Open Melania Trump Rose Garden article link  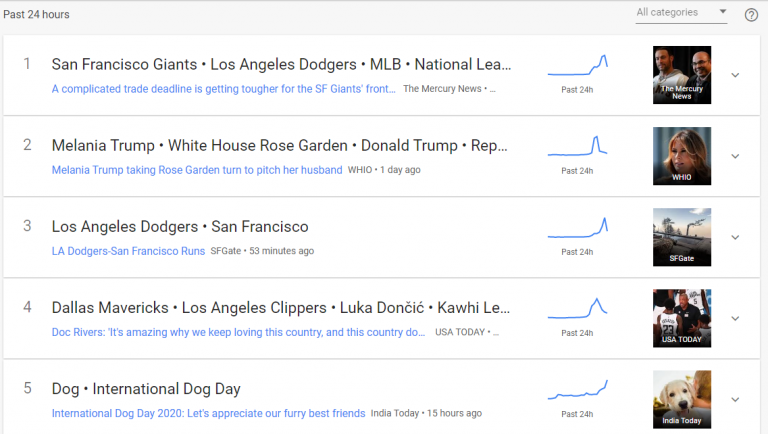coord(197,170)
